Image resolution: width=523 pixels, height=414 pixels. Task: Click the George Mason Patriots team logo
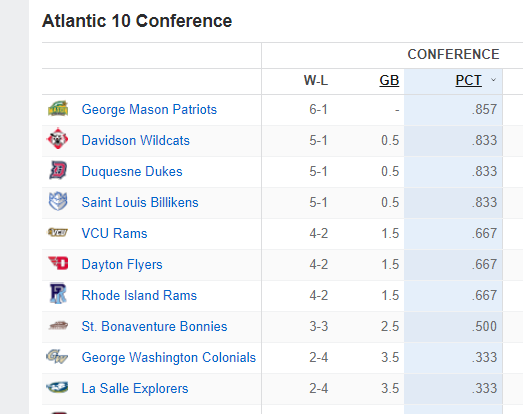coord(58,109)
